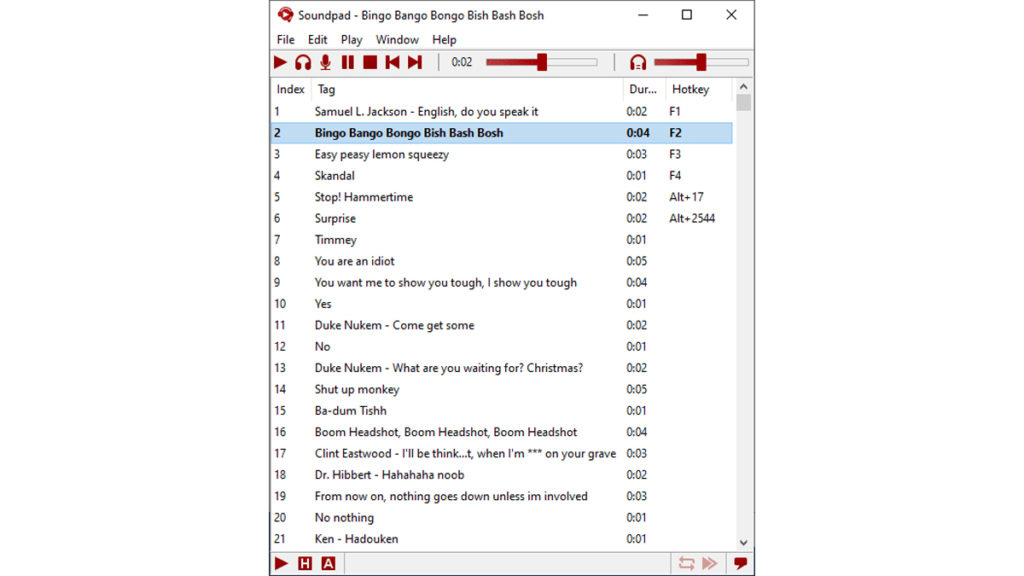Click the scrollbar up arrow
1024x576 pixels.
pos(743,86)
